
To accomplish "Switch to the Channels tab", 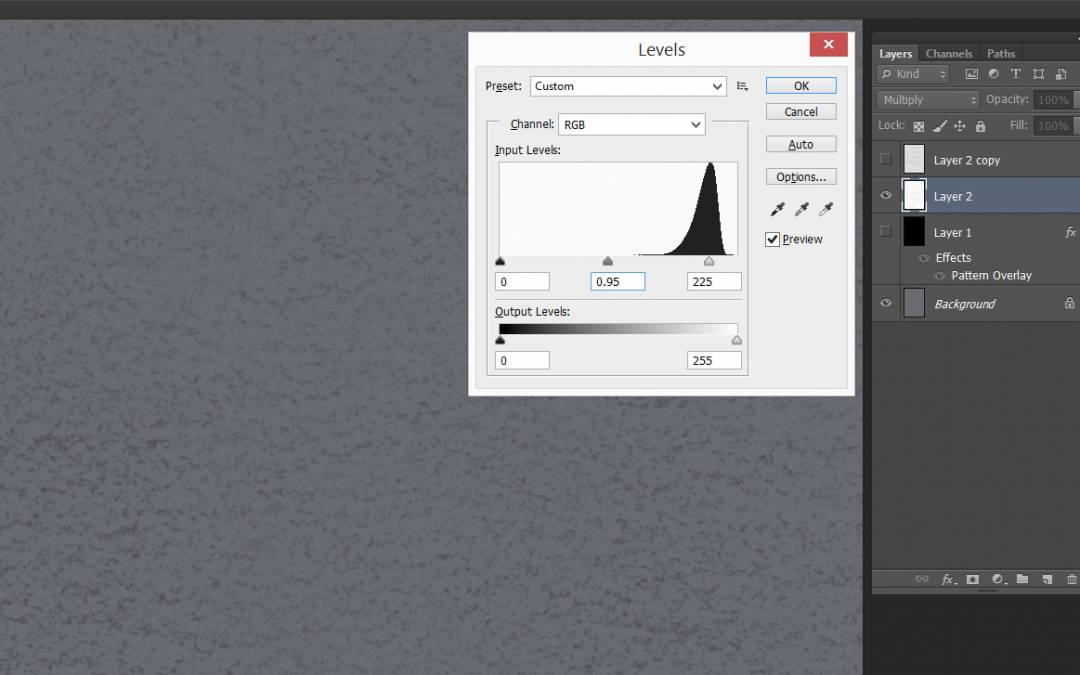I will (x=948, y=54).
